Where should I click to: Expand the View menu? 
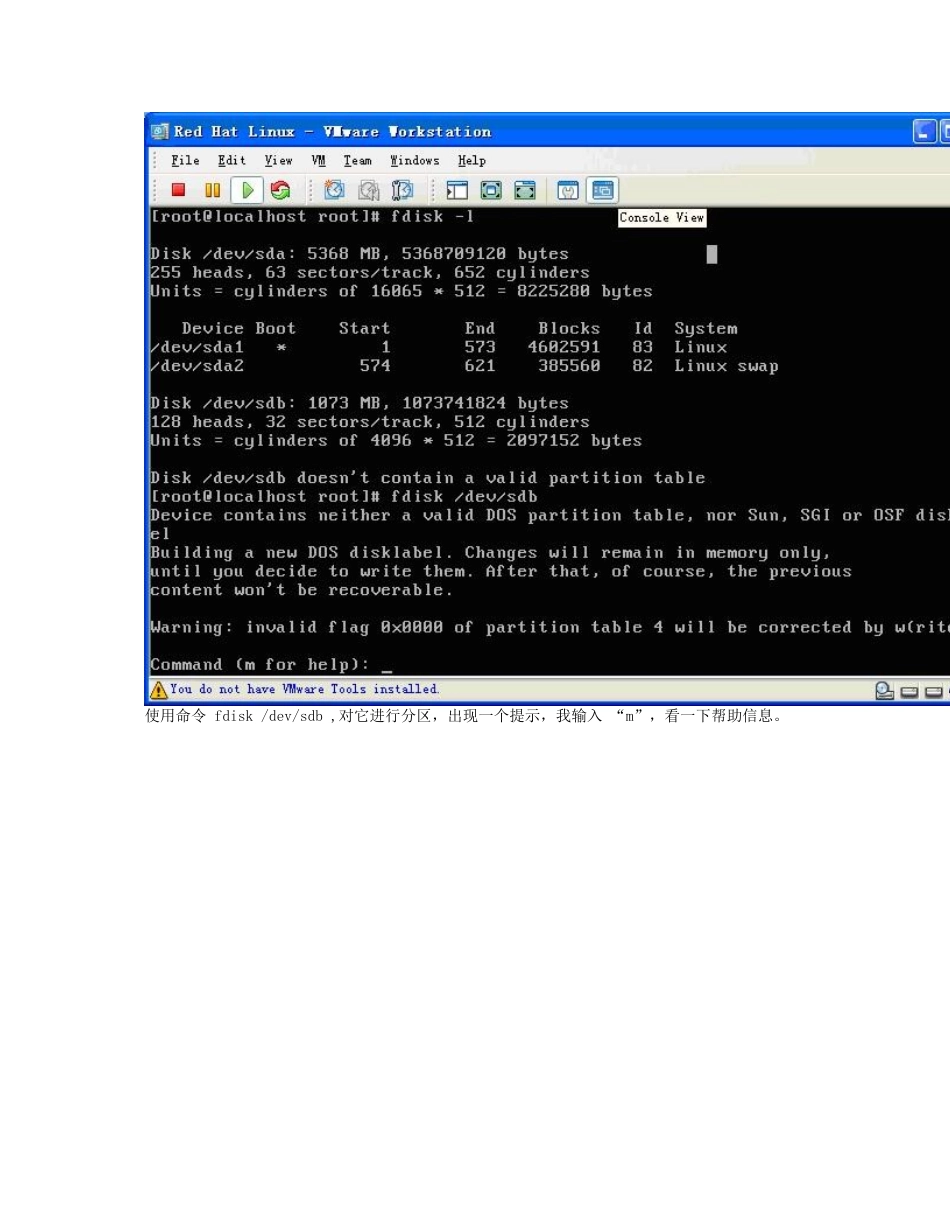[x=278, y=160]
